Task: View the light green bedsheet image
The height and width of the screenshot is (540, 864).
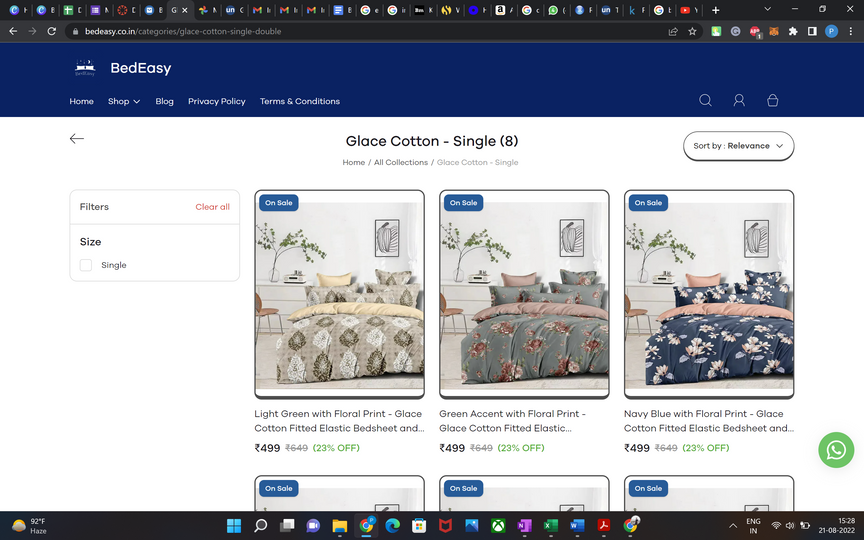Action: 339,294
